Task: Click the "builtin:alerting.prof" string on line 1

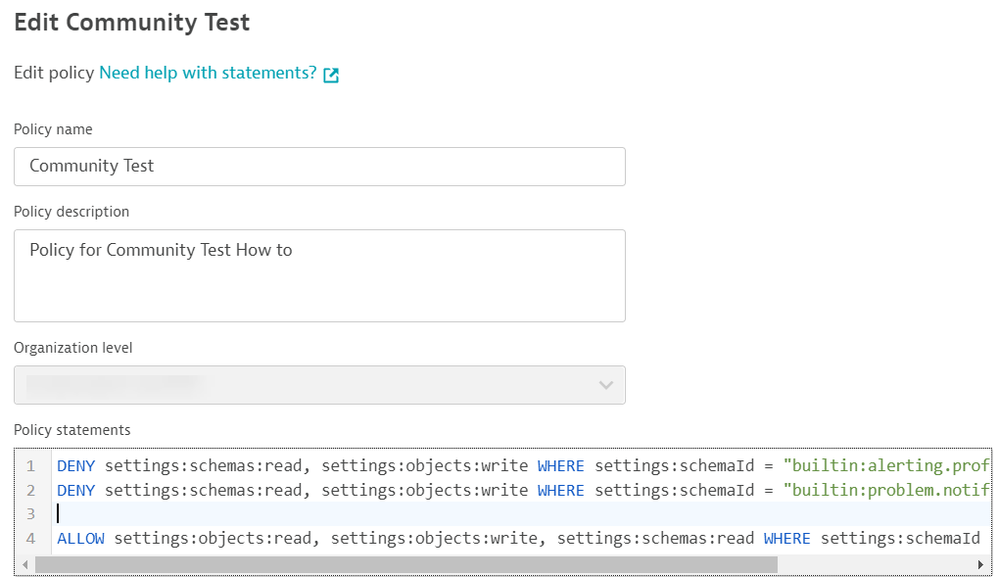Action: click(x=887, y=465)
